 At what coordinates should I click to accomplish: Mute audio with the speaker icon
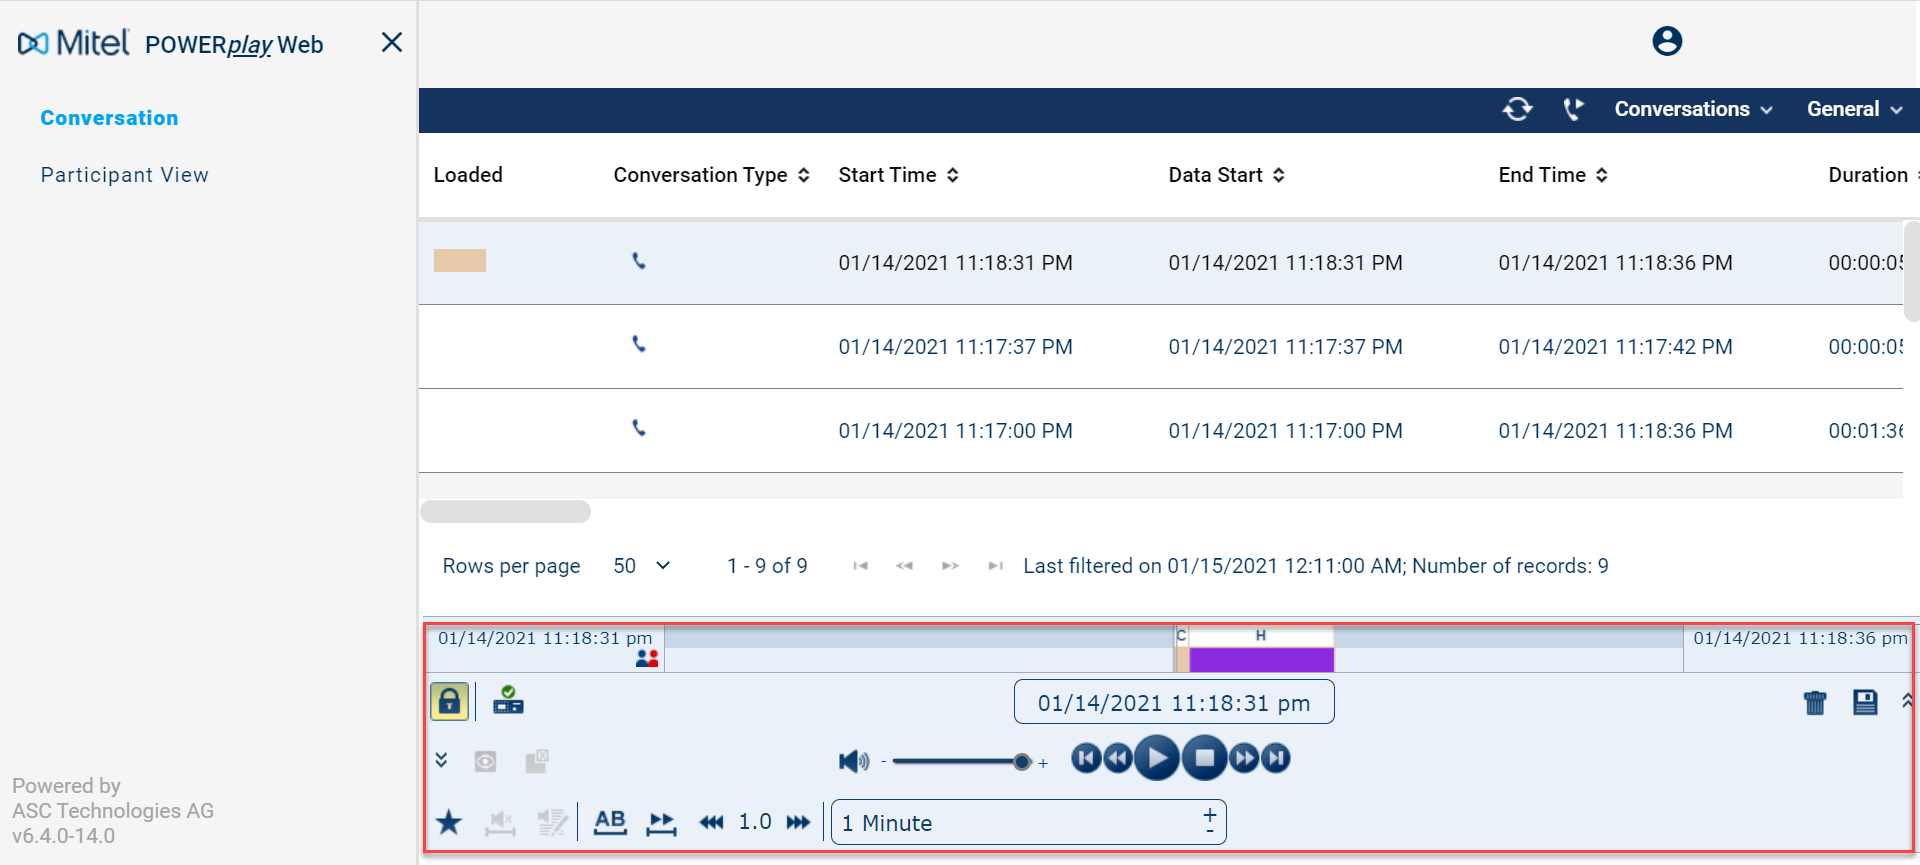coord(853,762)
